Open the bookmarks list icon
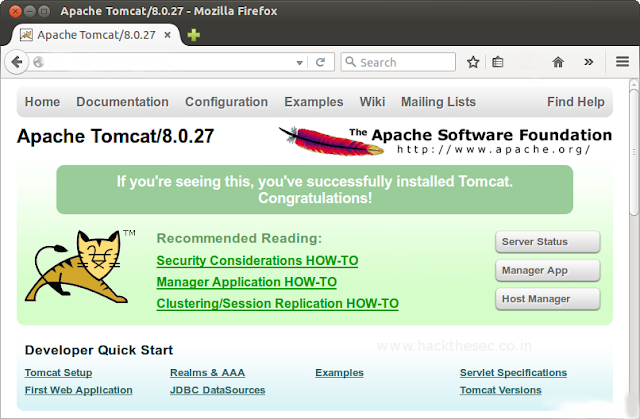The width and height of the screenshot is (640, 419). pyautogui.click(x=498, y=62)
